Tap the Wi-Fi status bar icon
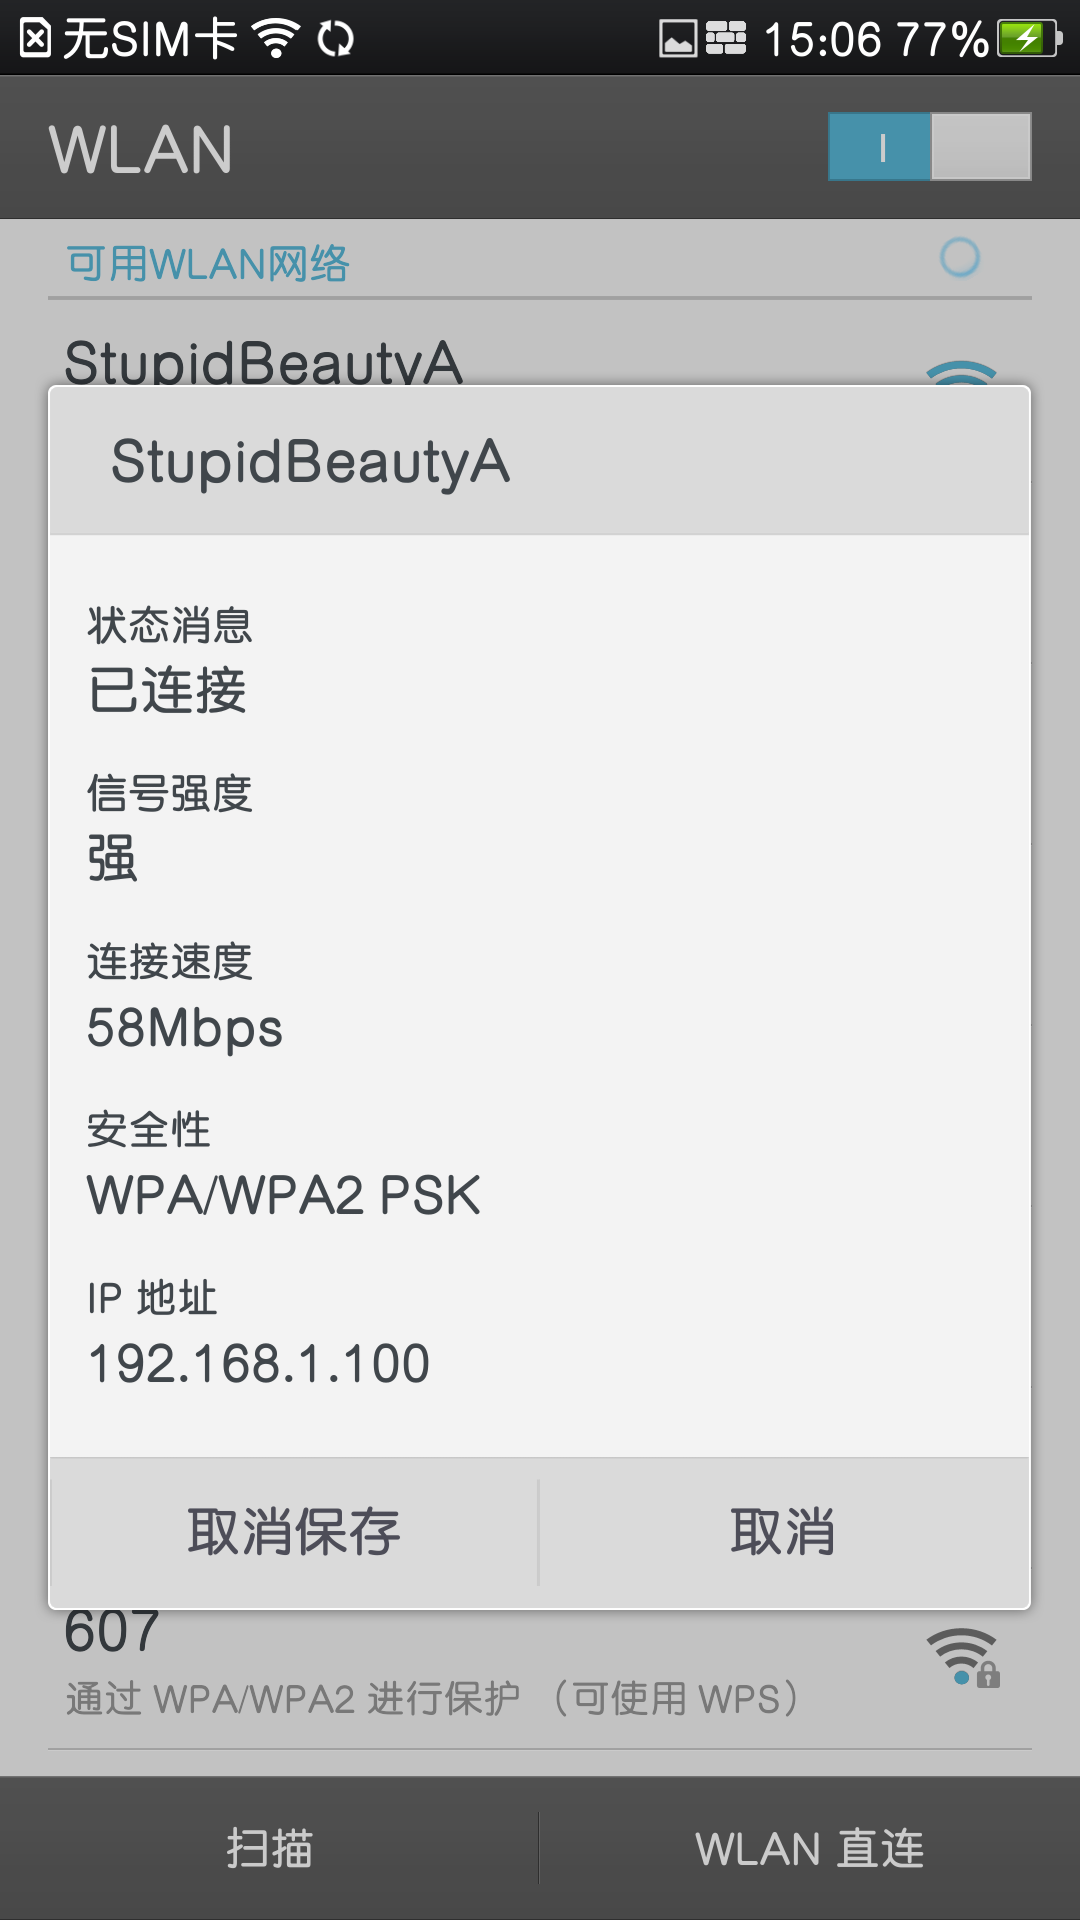 tap(276, 39)
